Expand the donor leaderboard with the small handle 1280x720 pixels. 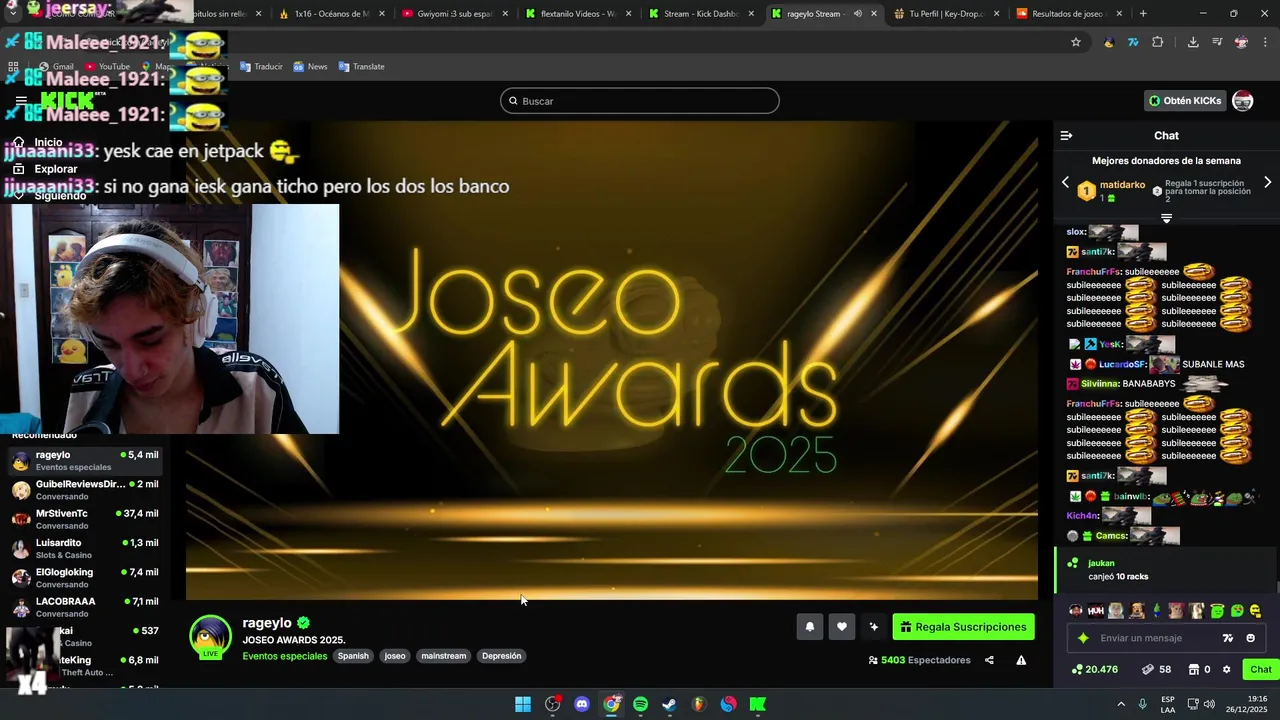(1166, 218)
